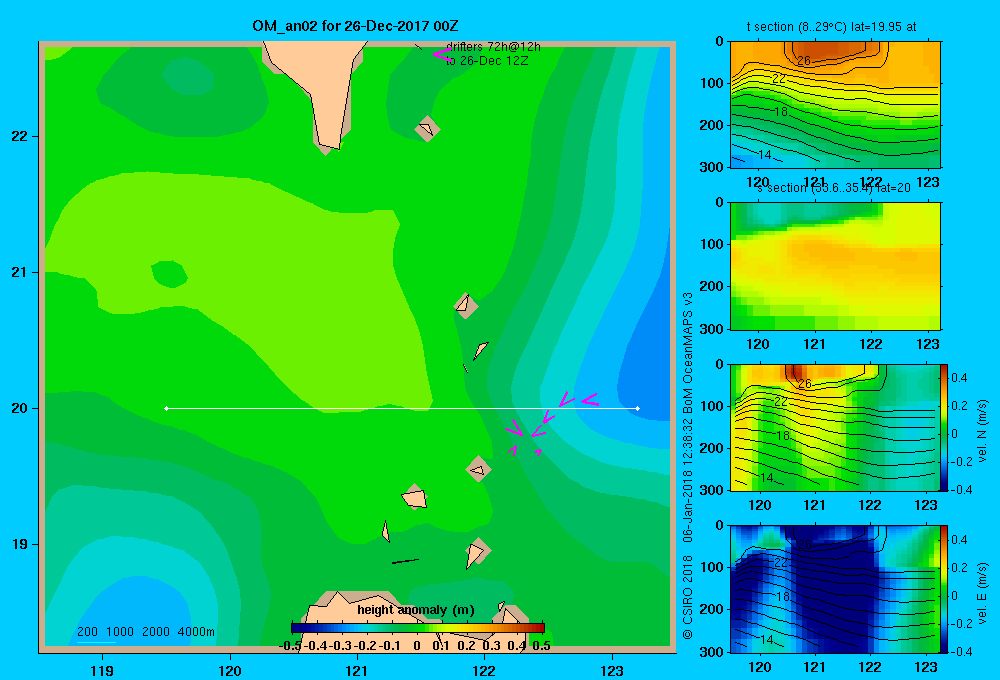
Task: Click latitude label 21 on main map axis
Action: pyautogui.click(x=19, y=272)
